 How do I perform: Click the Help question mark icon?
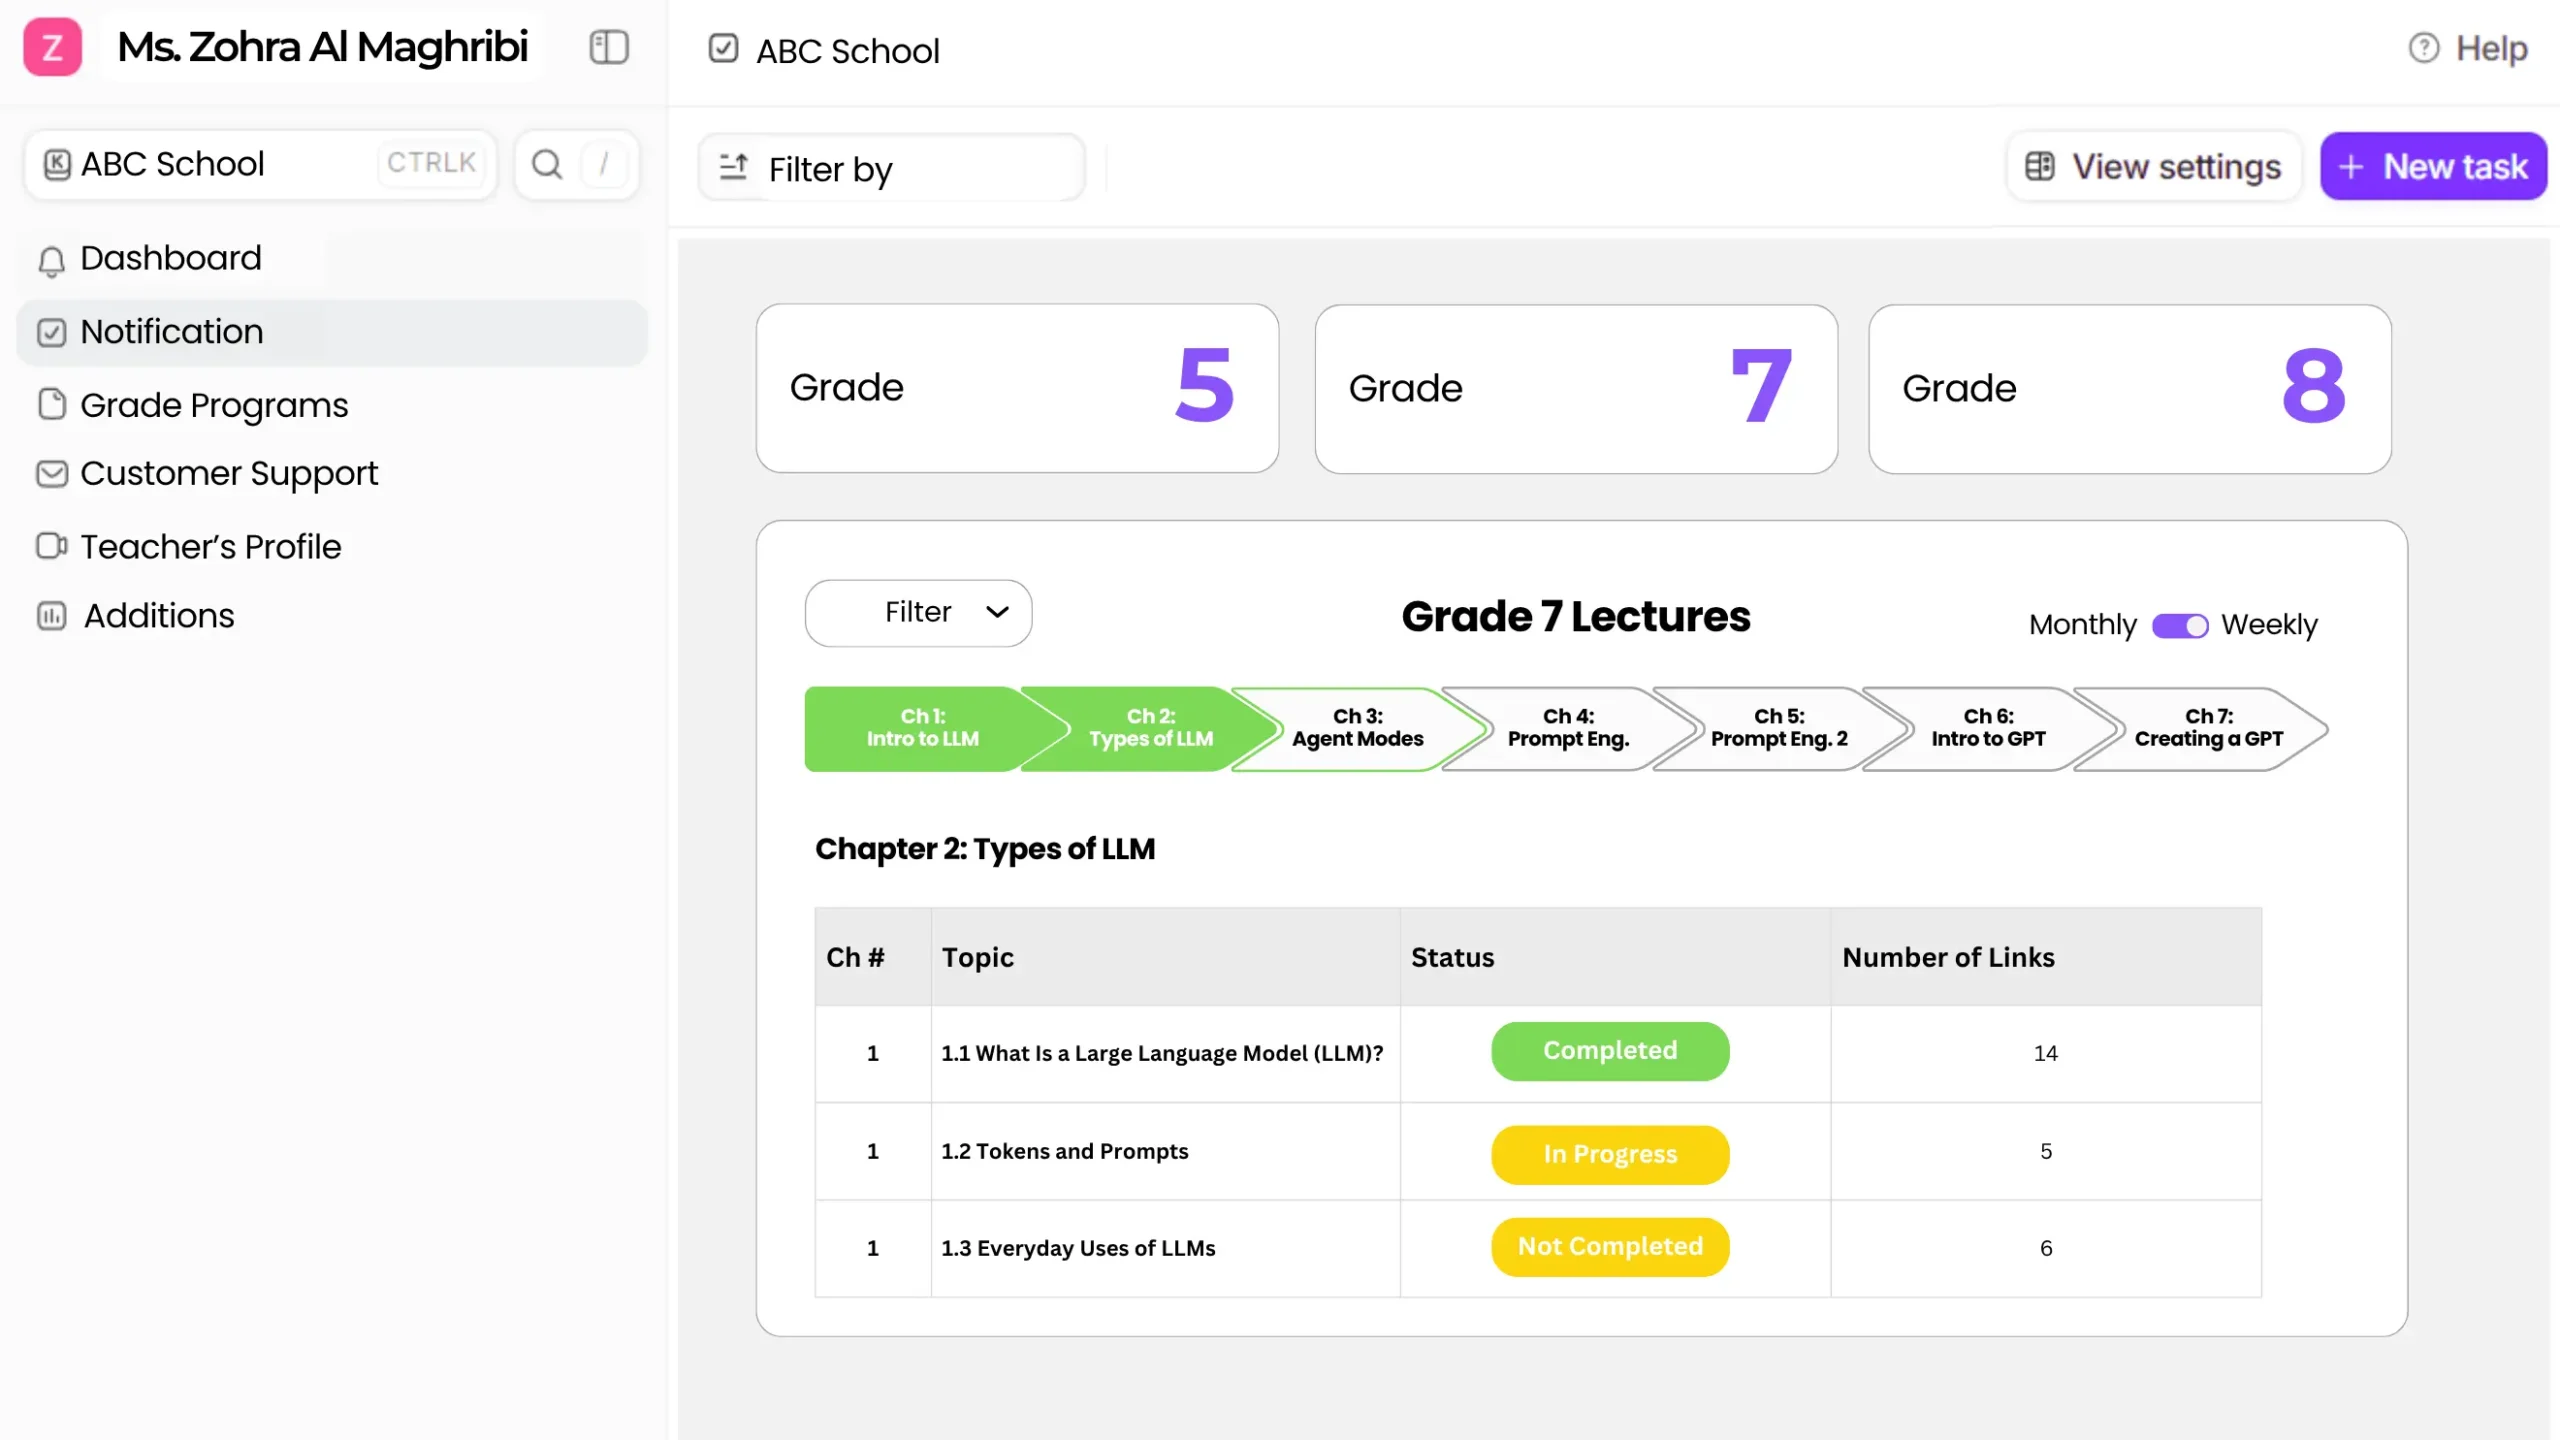pos(2423,48)
